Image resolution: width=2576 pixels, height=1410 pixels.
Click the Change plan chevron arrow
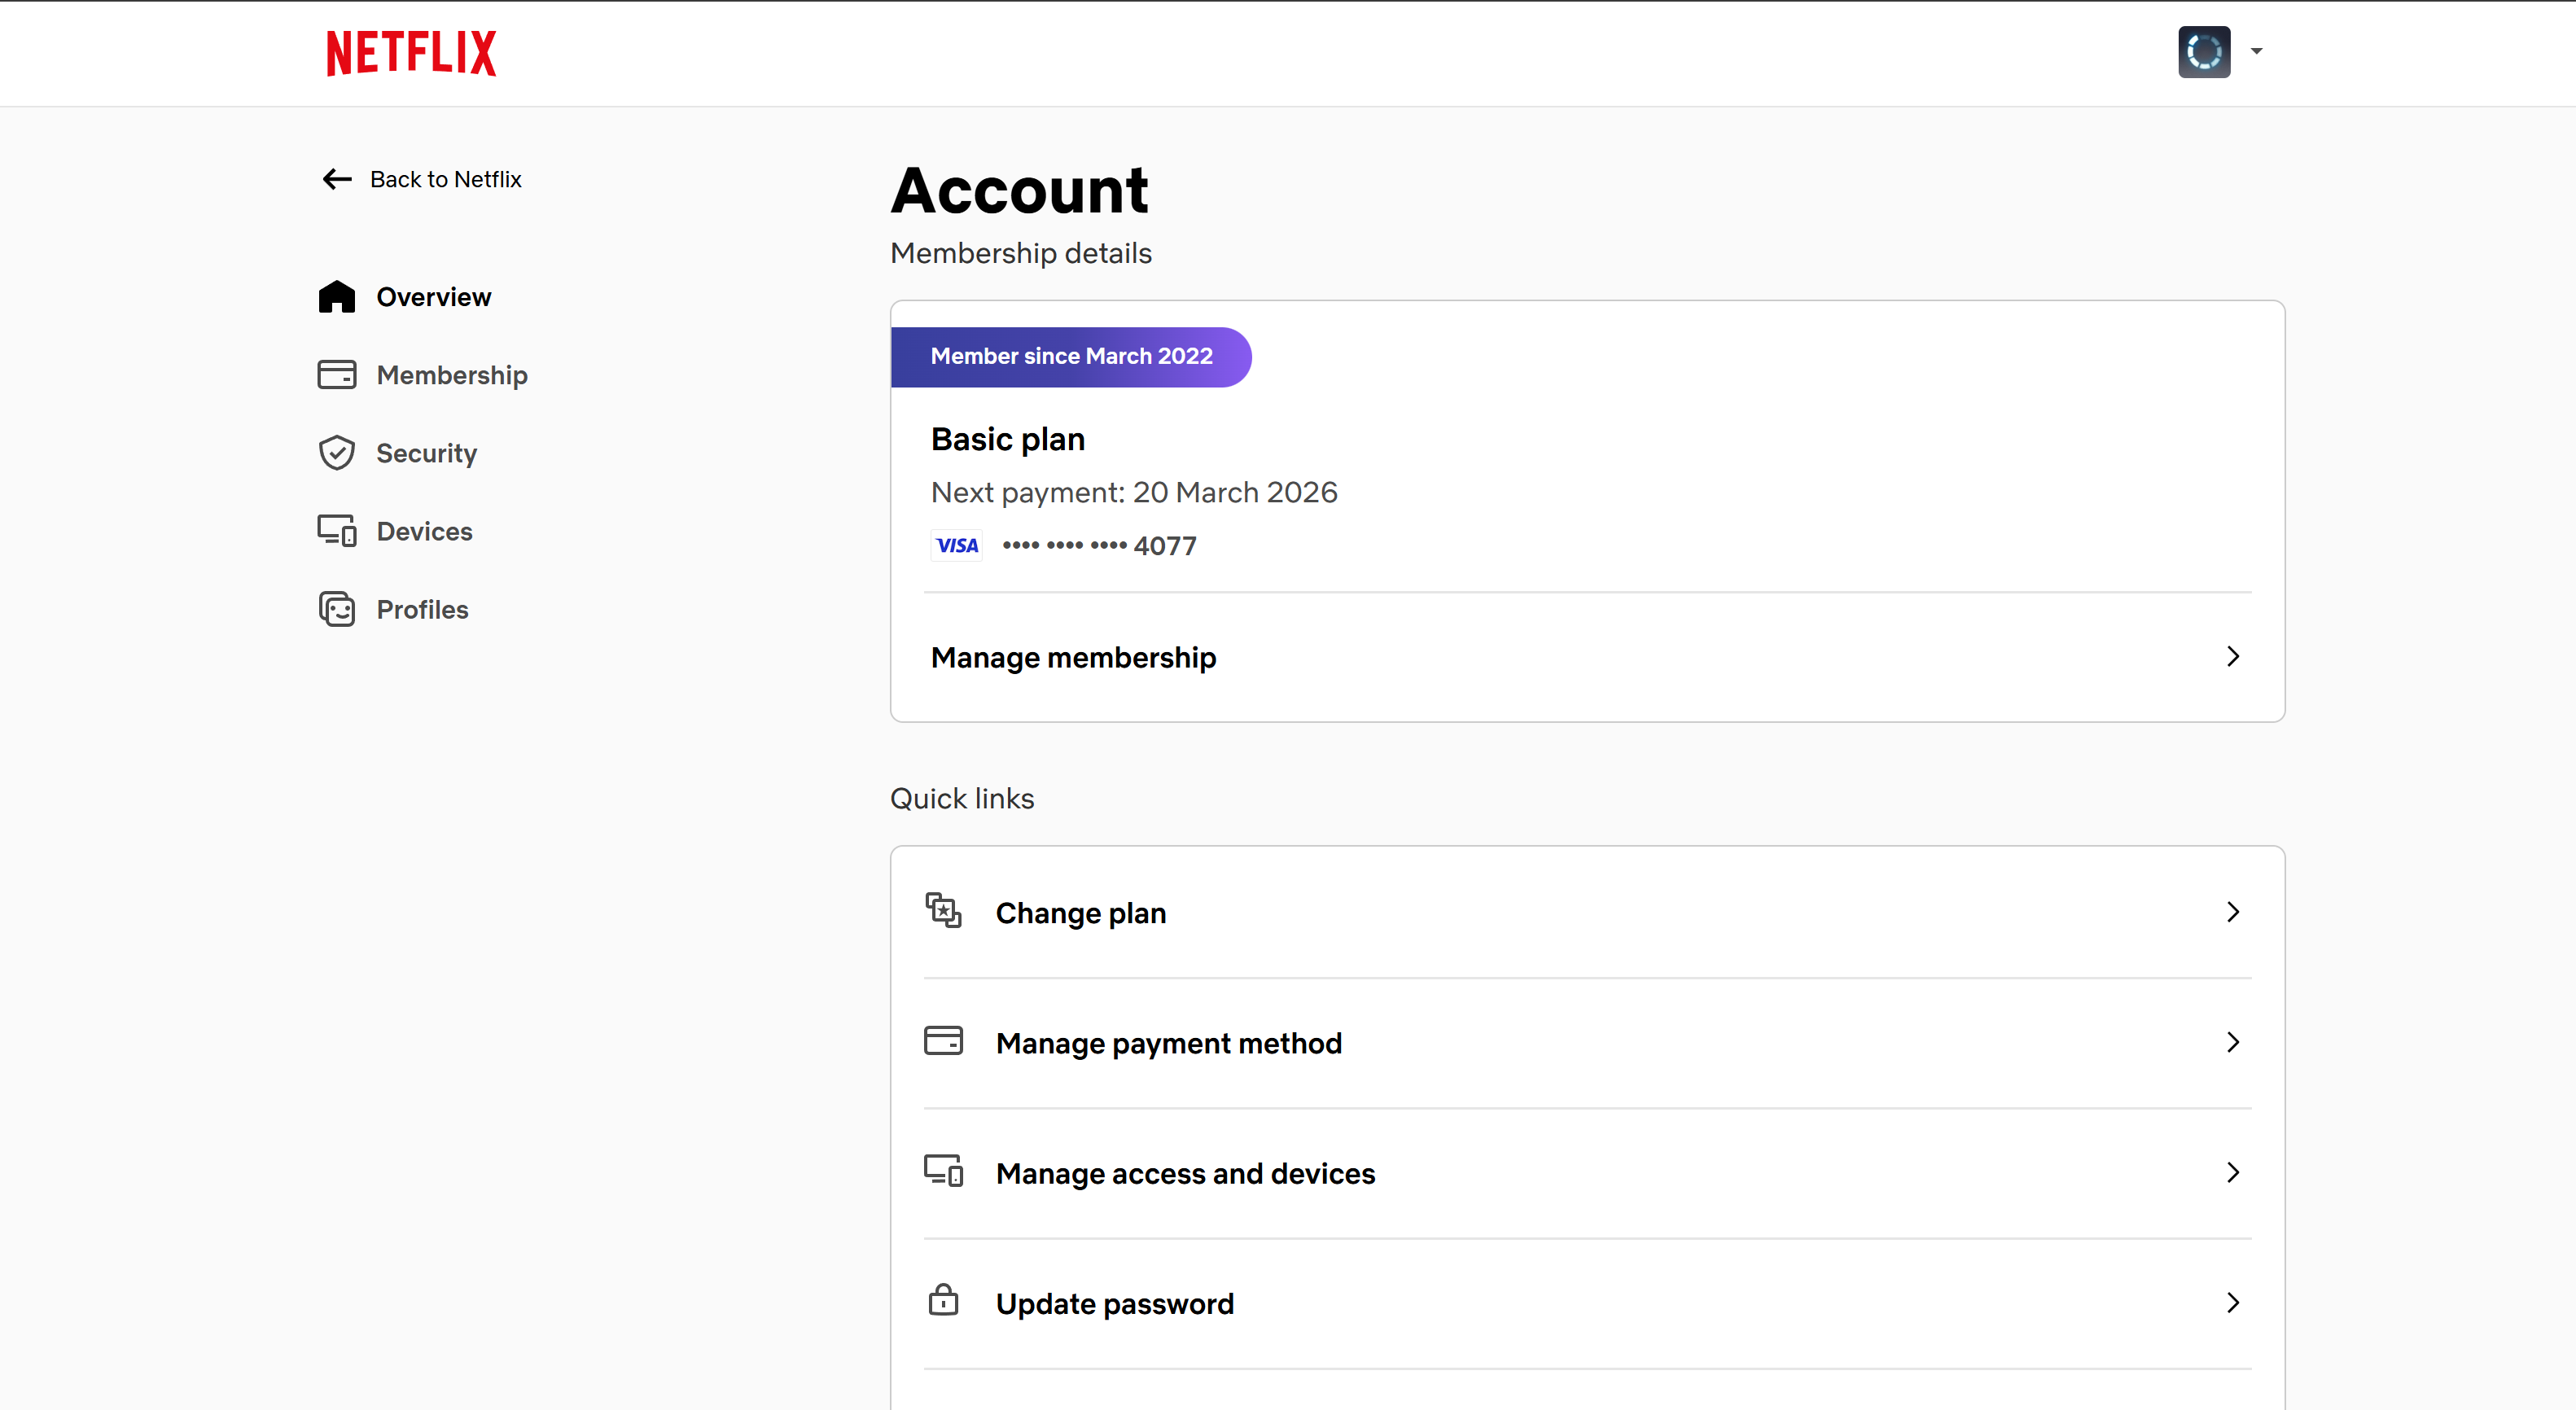click(2232, 912)
